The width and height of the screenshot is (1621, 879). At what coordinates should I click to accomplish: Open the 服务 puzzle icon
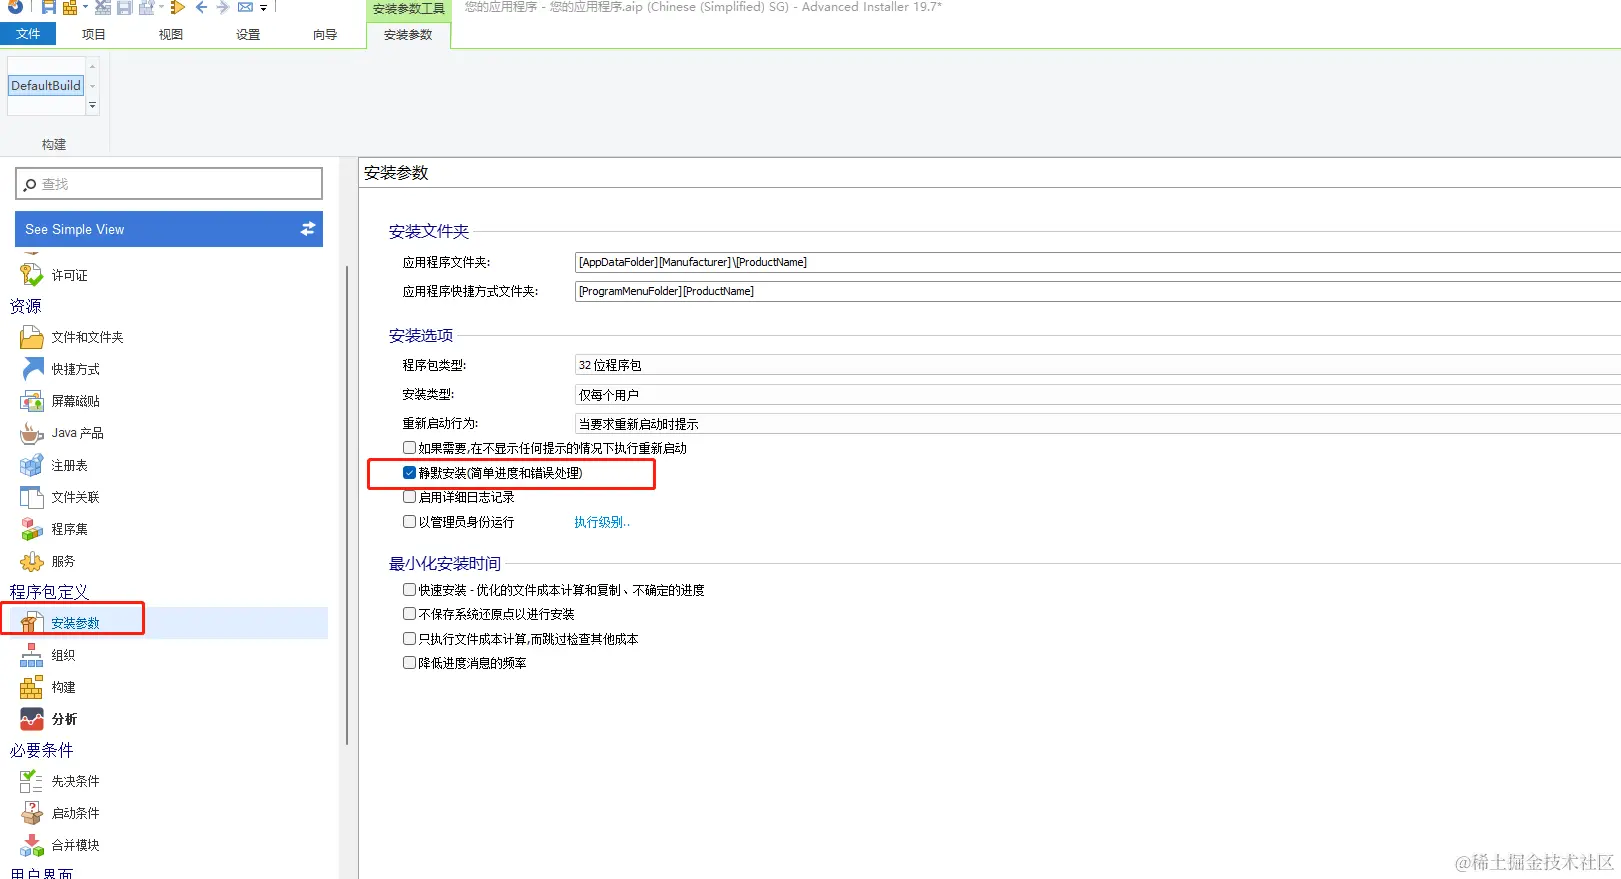pos(31,561)
